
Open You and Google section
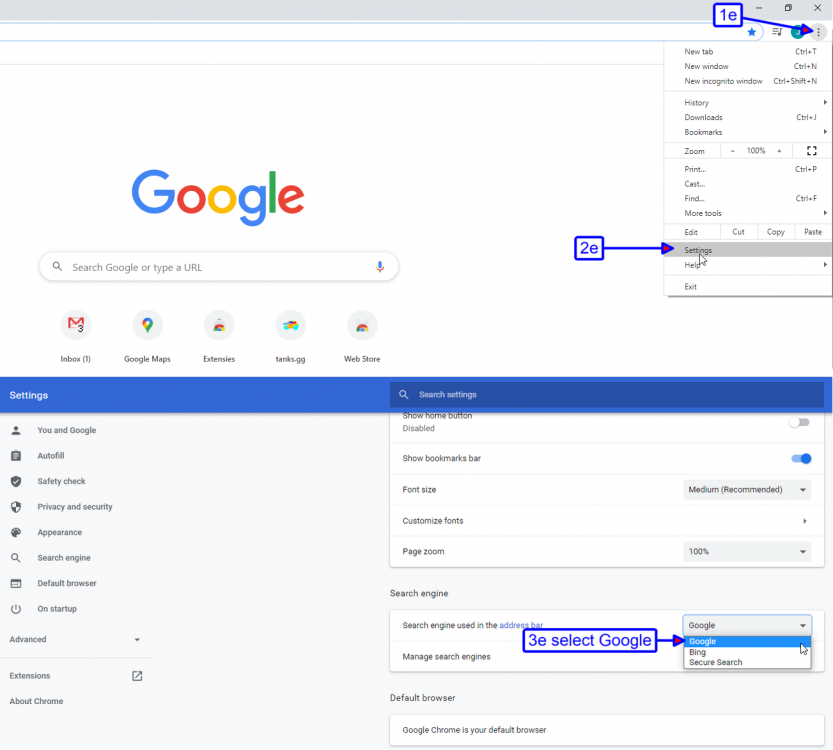point(66,430)
